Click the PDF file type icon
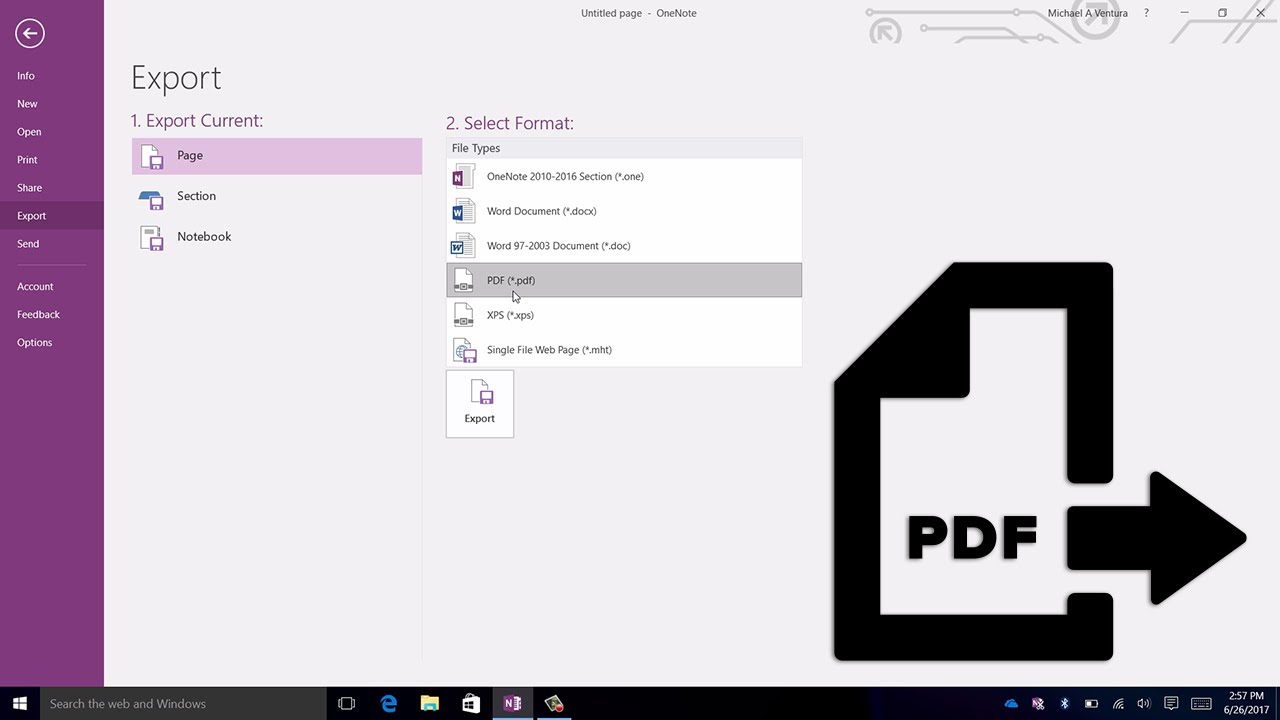Viewport: 1280px width, 720px height. coord(463,281)
